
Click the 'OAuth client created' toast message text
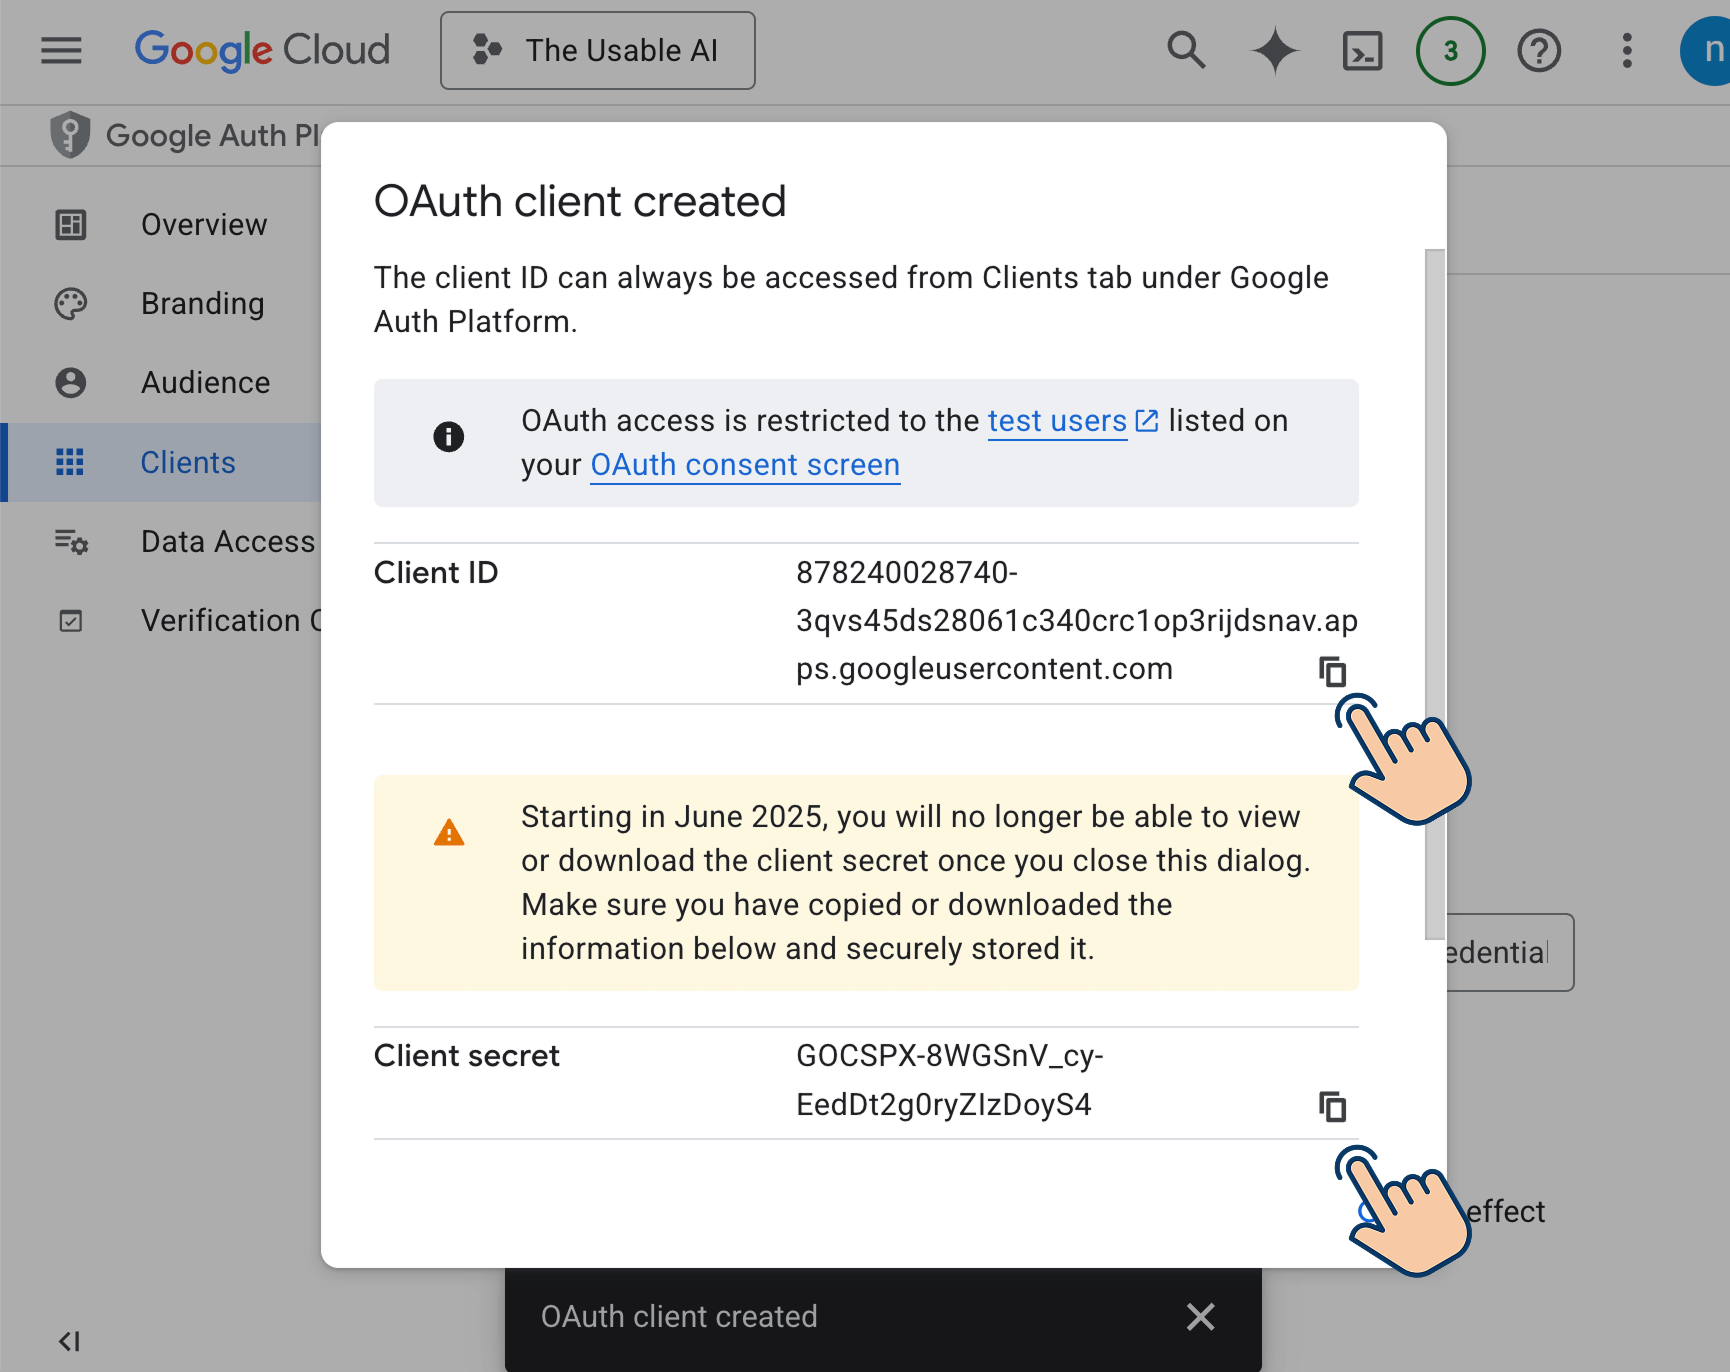coord(679,1316)
